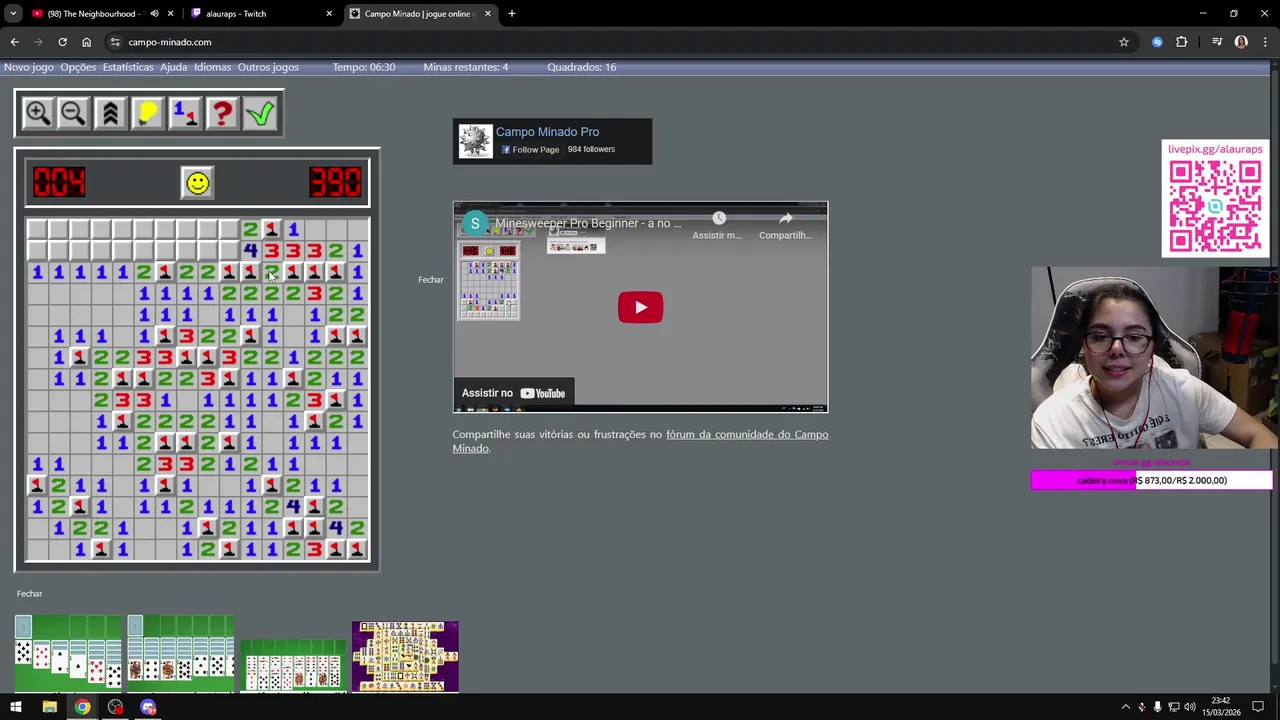Close the alauraps Twitch tab
The width and height of the screenshot is (1280, 720).
coord(329,14)
